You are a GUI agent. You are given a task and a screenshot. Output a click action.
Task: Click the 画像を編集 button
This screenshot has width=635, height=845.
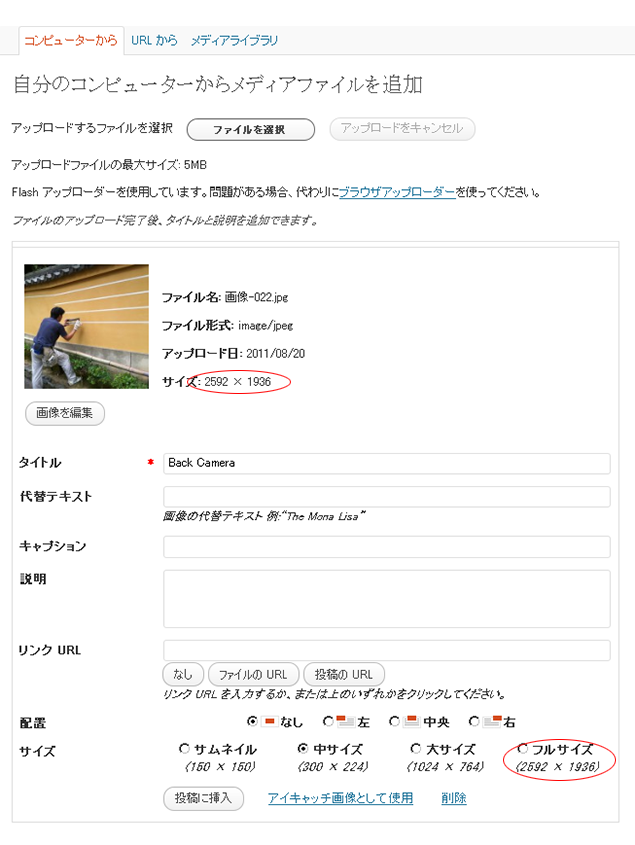point(65,413)
